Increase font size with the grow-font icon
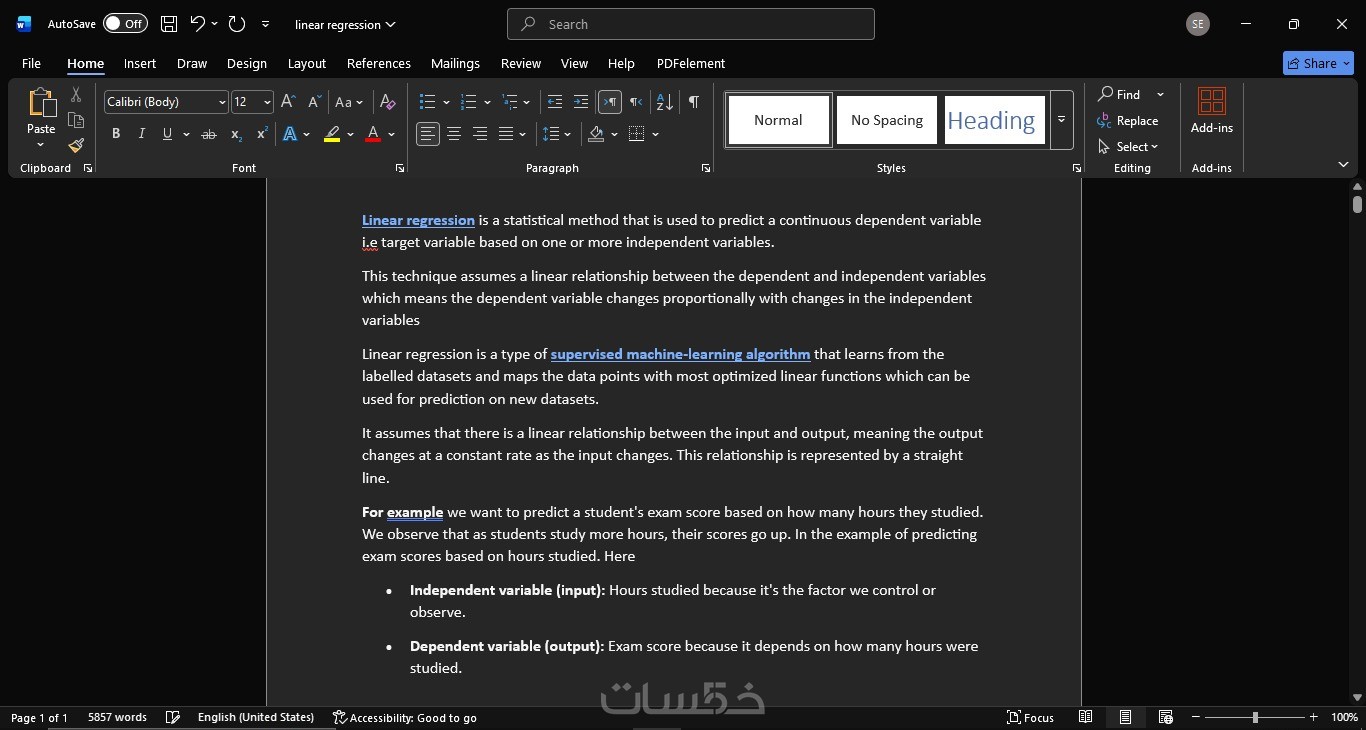 tap(288, 102)
